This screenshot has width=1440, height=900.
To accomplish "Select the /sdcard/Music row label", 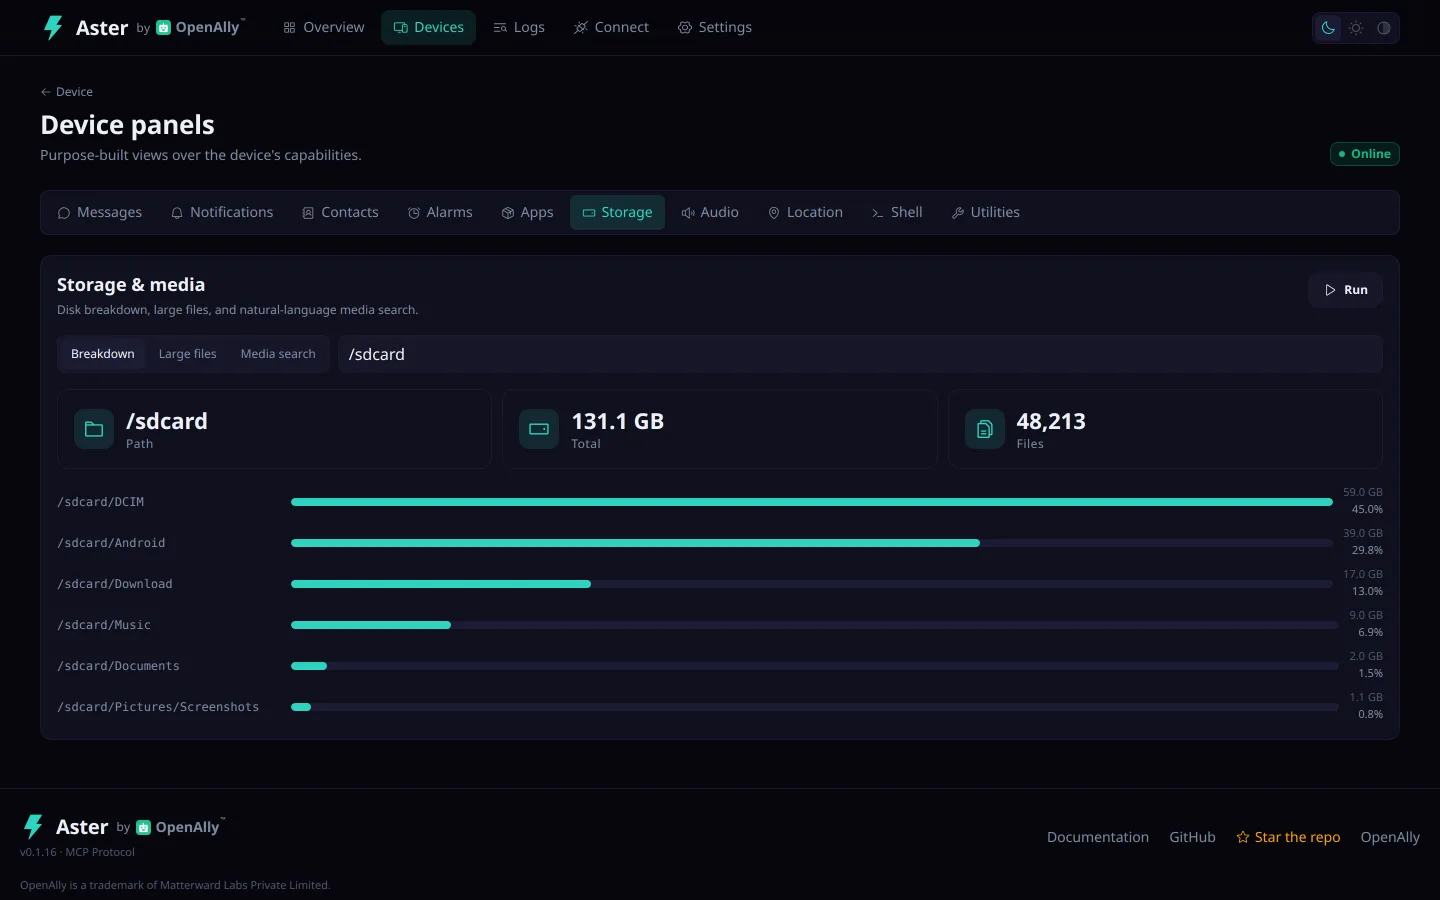I will 104,625.
